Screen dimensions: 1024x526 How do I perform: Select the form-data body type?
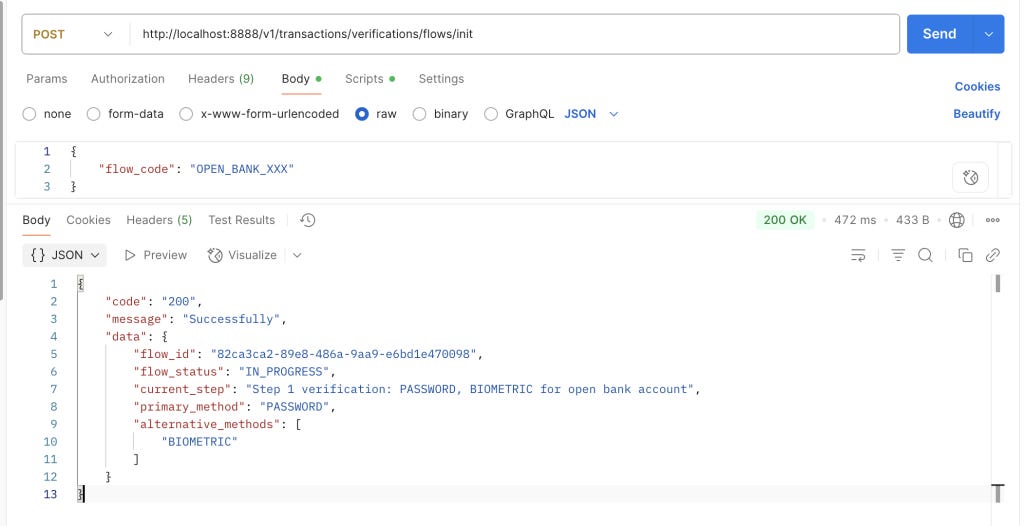point(125,114)
